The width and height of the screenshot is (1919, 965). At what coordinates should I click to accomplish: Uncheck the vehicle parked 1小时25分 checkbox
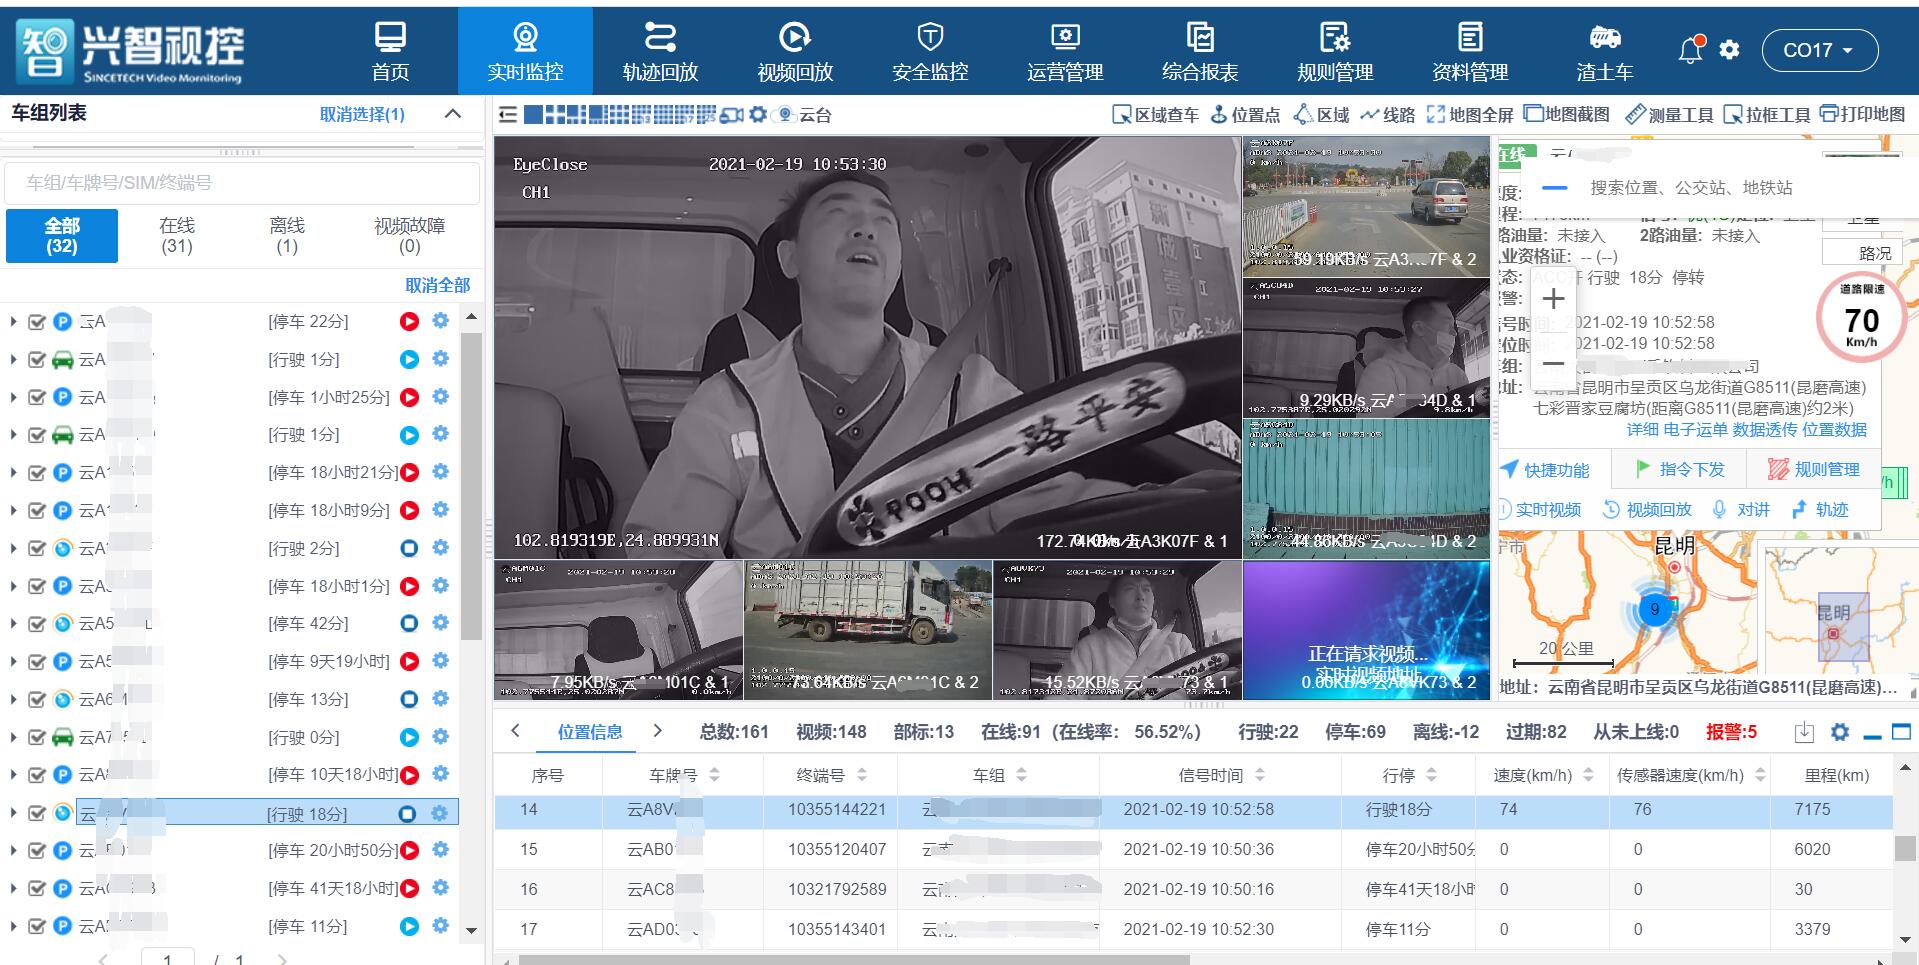[37, 397]
